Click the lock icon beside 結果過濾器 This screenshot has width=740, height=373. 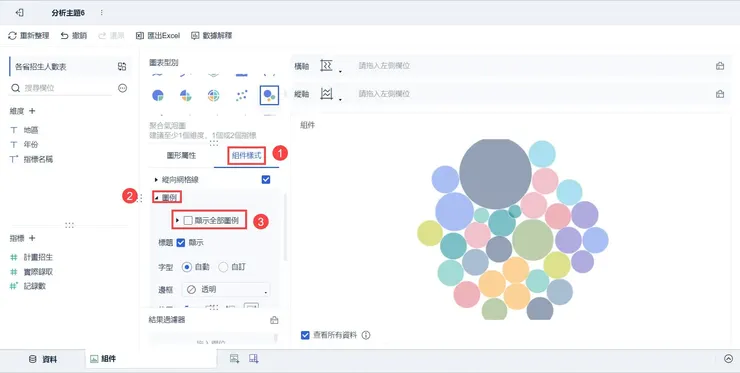[274, 320]
